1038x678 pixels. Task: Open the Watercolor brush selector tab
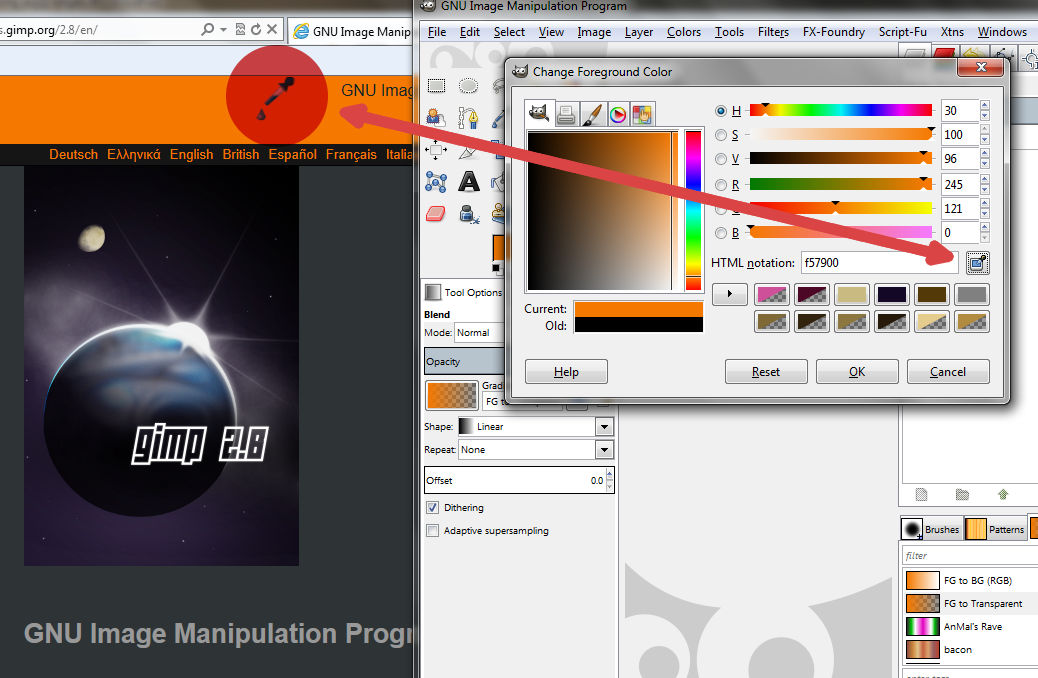tap(592, 115)
